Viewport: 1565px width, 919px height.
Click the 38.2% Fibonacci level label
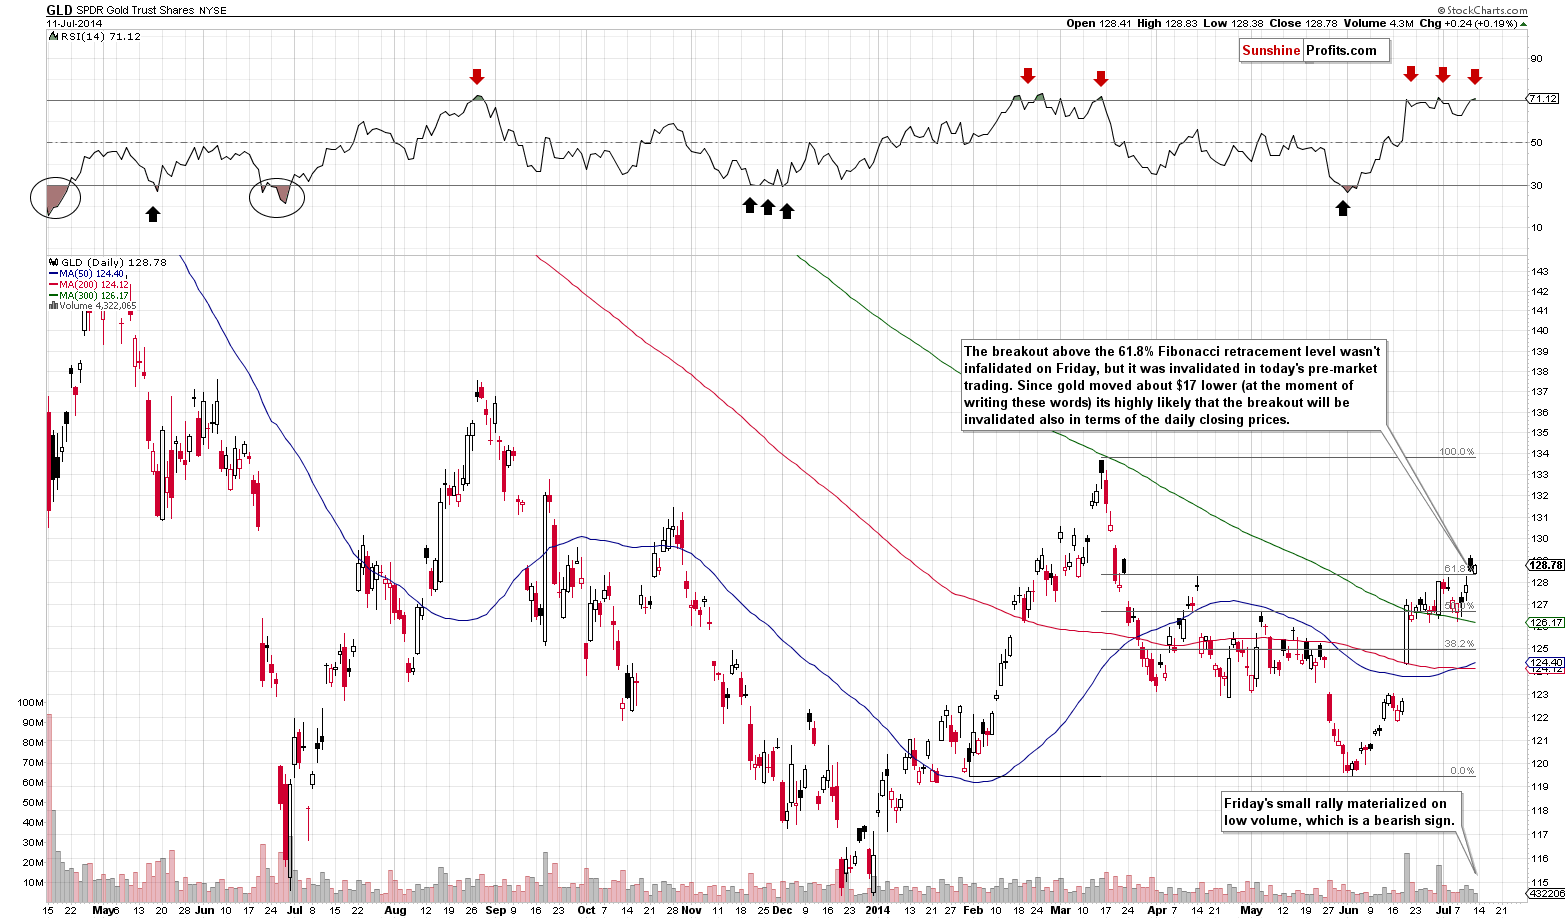pyautogui.click(x=1459, y=644)
